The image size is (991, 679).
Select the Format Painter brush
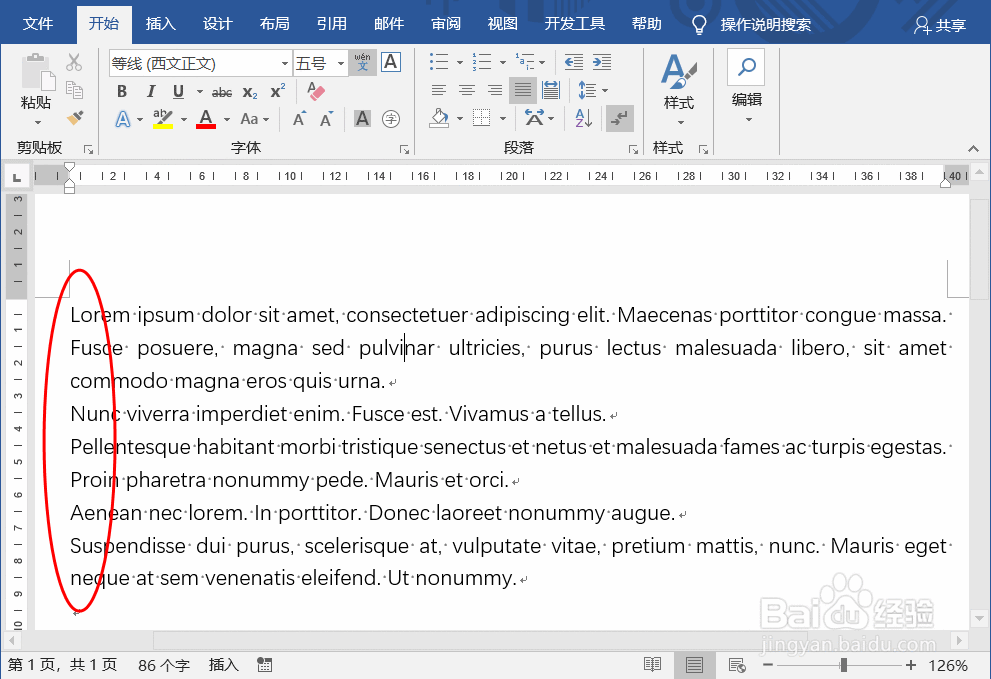tap(75, 118)
